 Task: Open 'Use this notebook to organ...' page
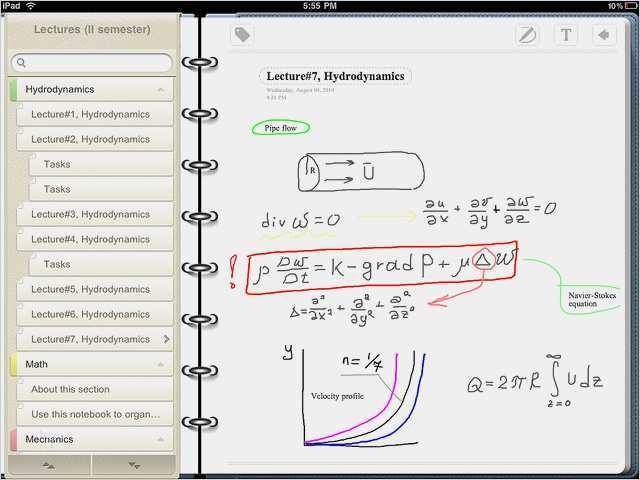(x=95, y=414)
